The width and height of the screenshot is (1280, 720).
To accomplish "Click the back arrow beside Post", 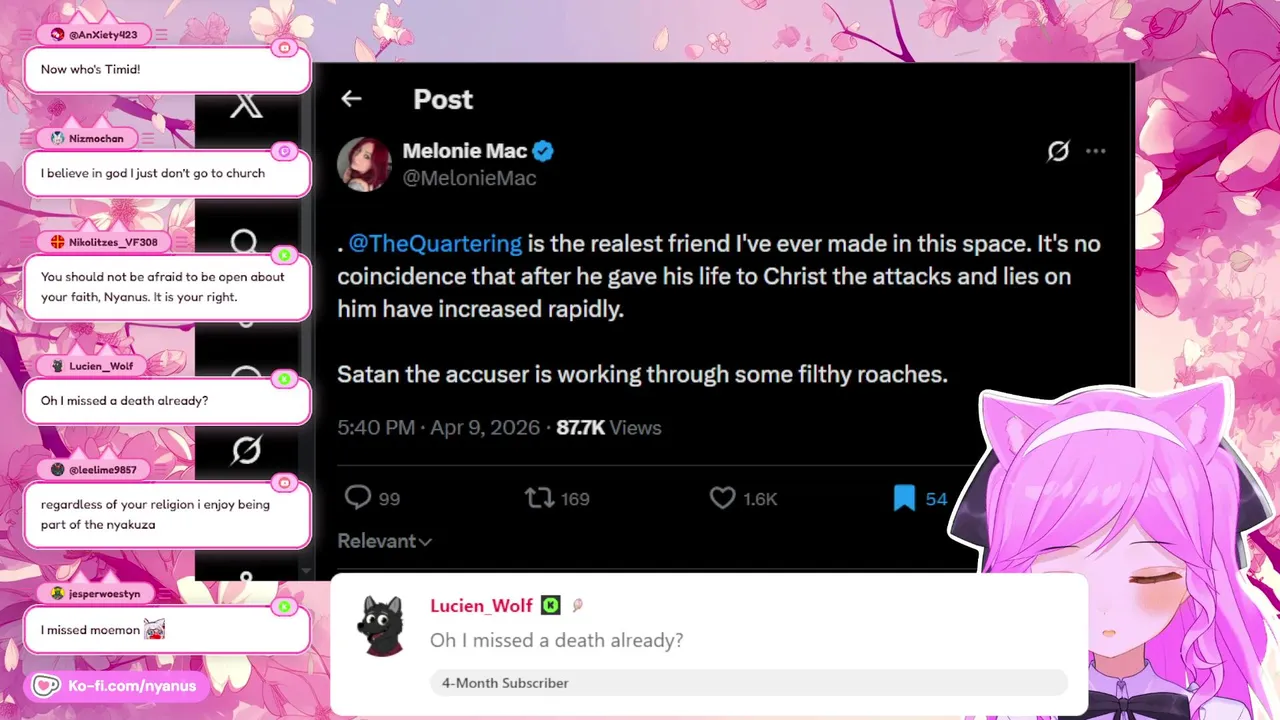I will pyautogui.click(x=351, y=98).
